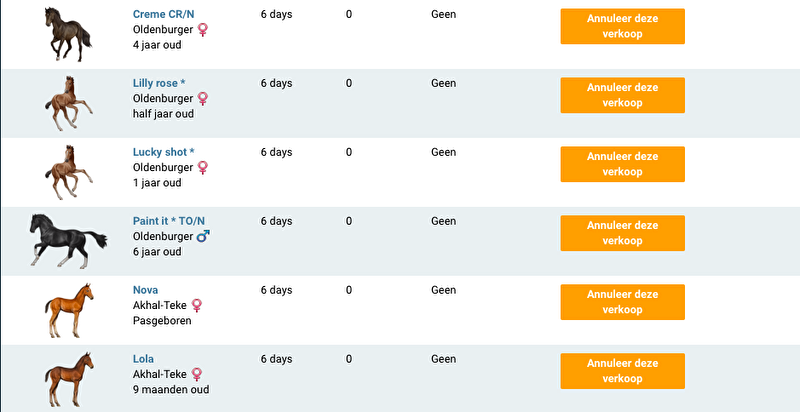Click the female icon beside Creme's Oldenburger breed
The height and width of the screenshot is (412, 800).
(203, 30)
